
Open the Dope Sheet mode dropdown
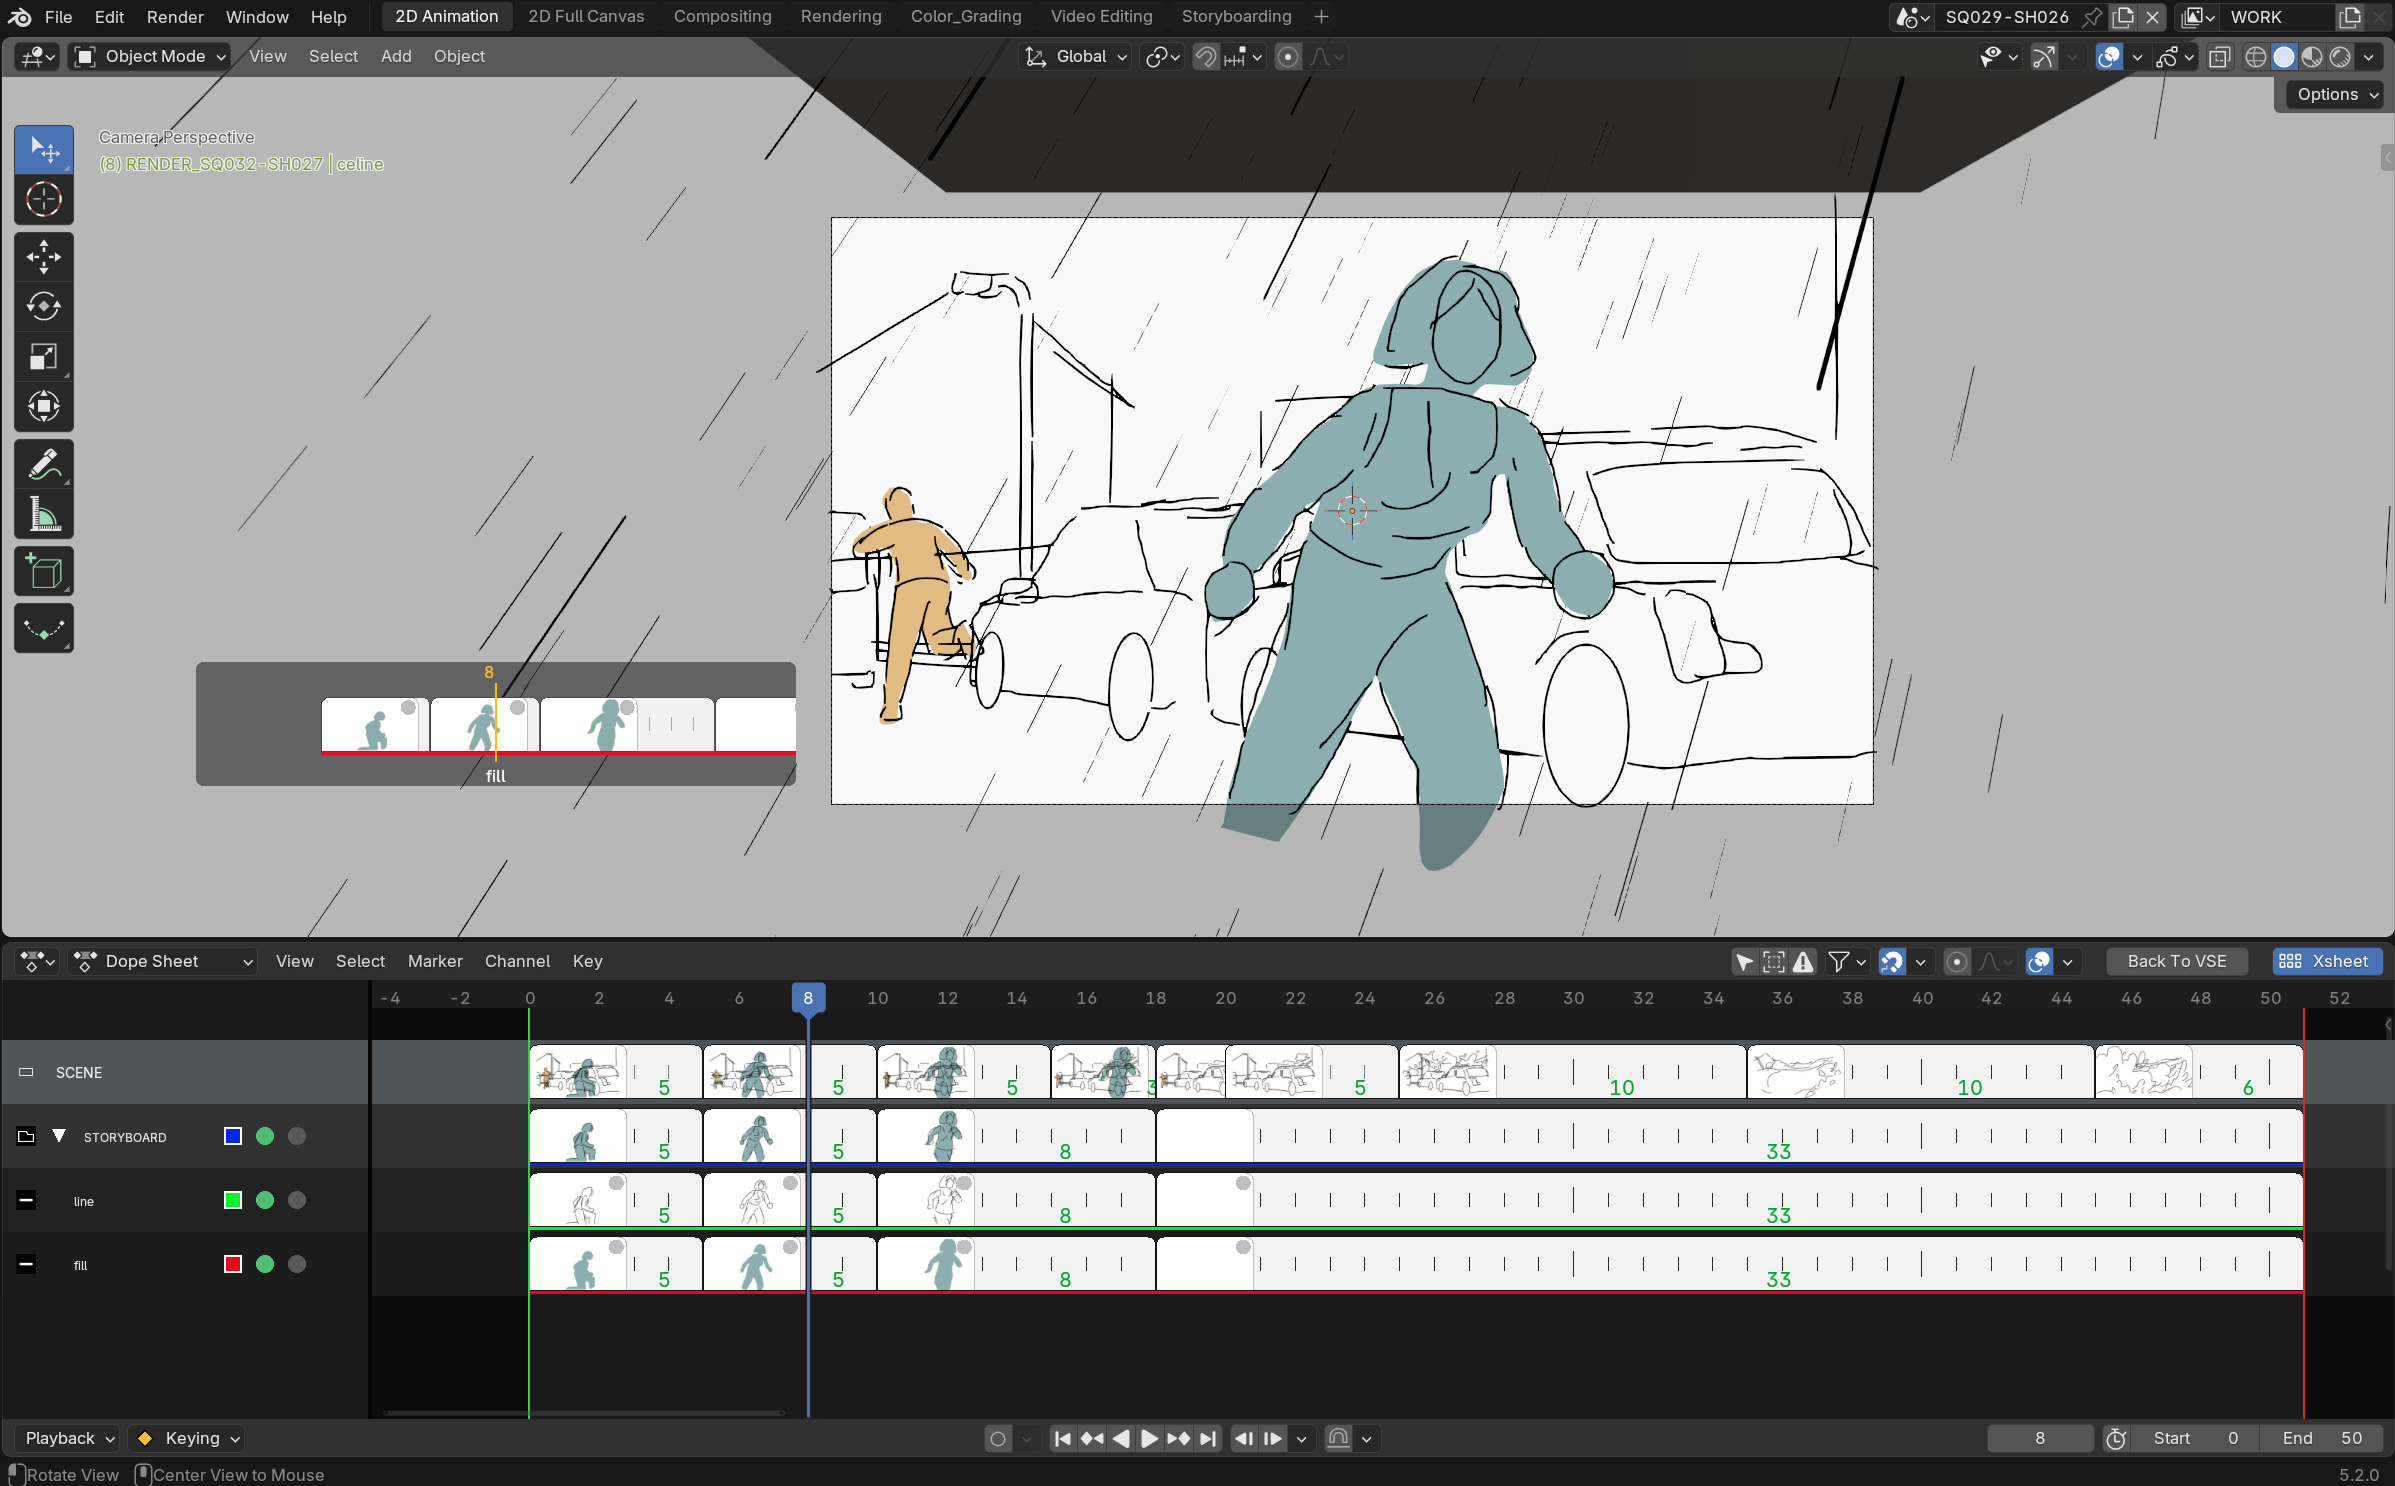click(x=164, y=961)
